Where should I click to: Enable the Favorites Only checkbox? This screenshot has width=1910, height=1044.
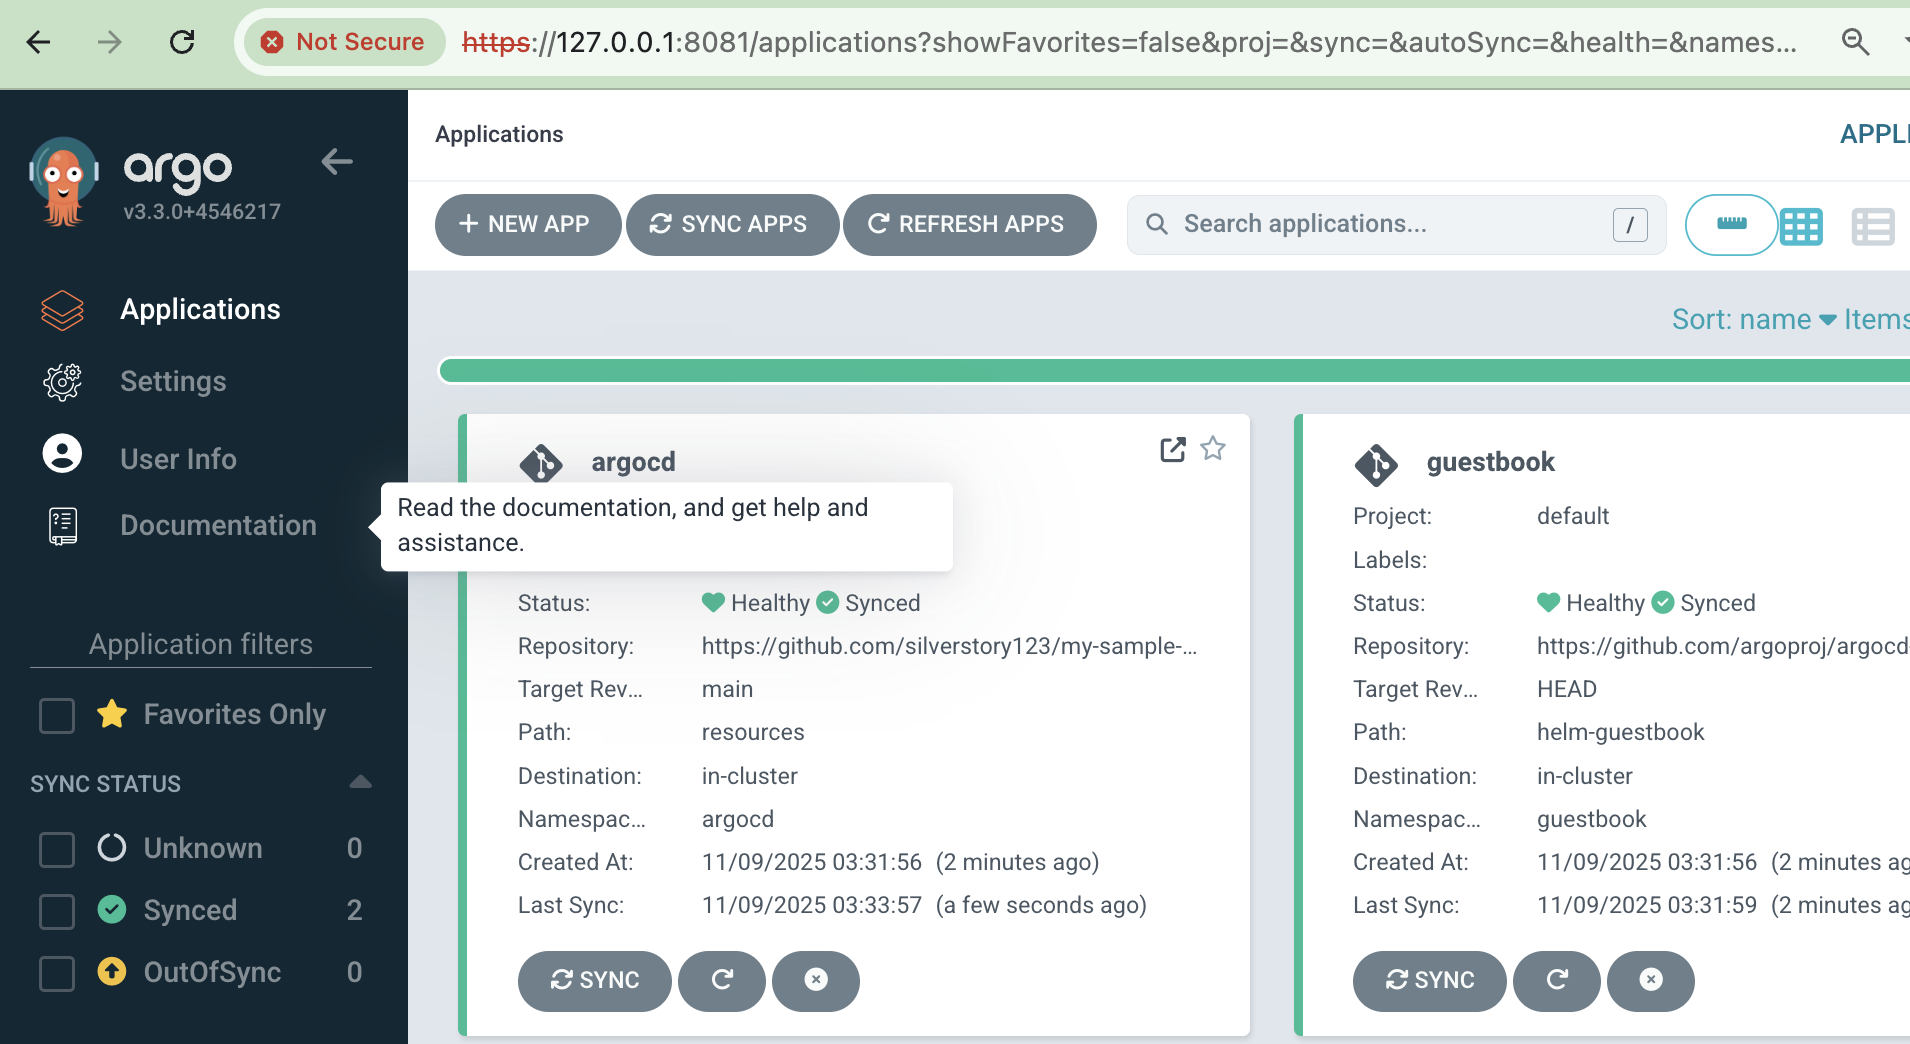point(57,715)
